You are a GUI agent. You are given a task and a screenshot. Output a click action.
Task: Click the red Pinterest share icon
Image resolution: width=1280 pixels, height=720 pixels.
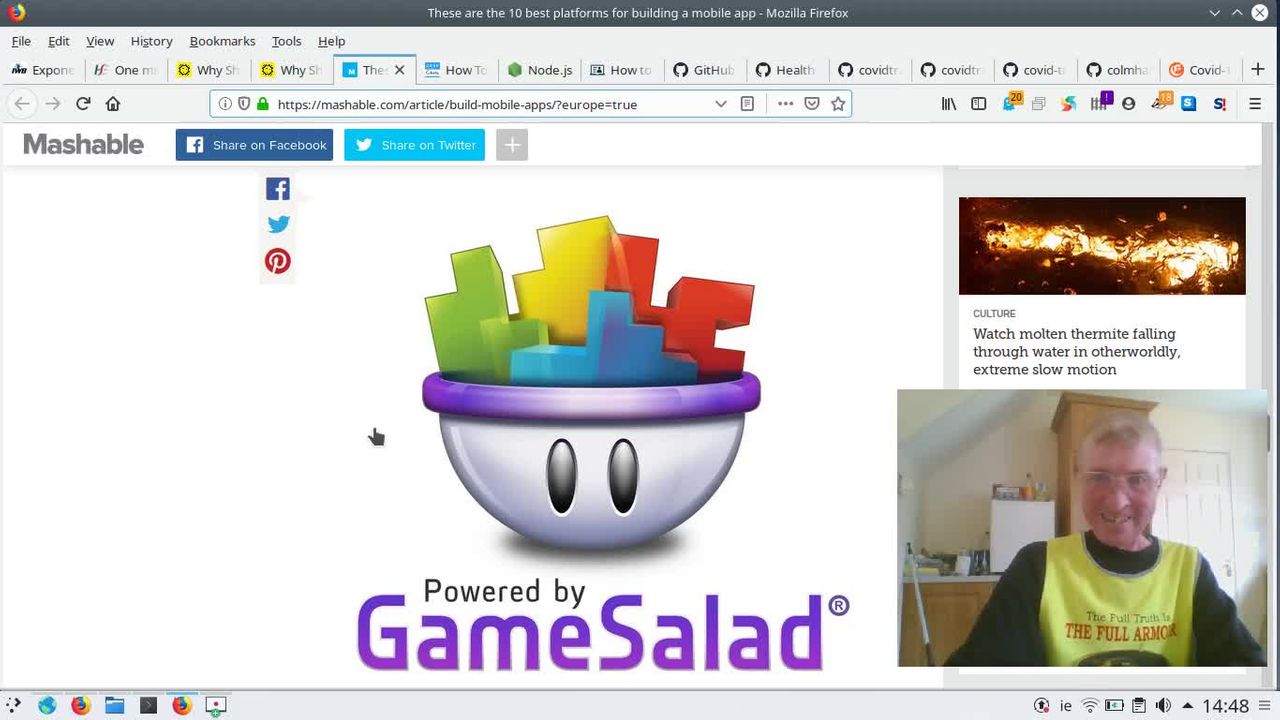(278, 261)
